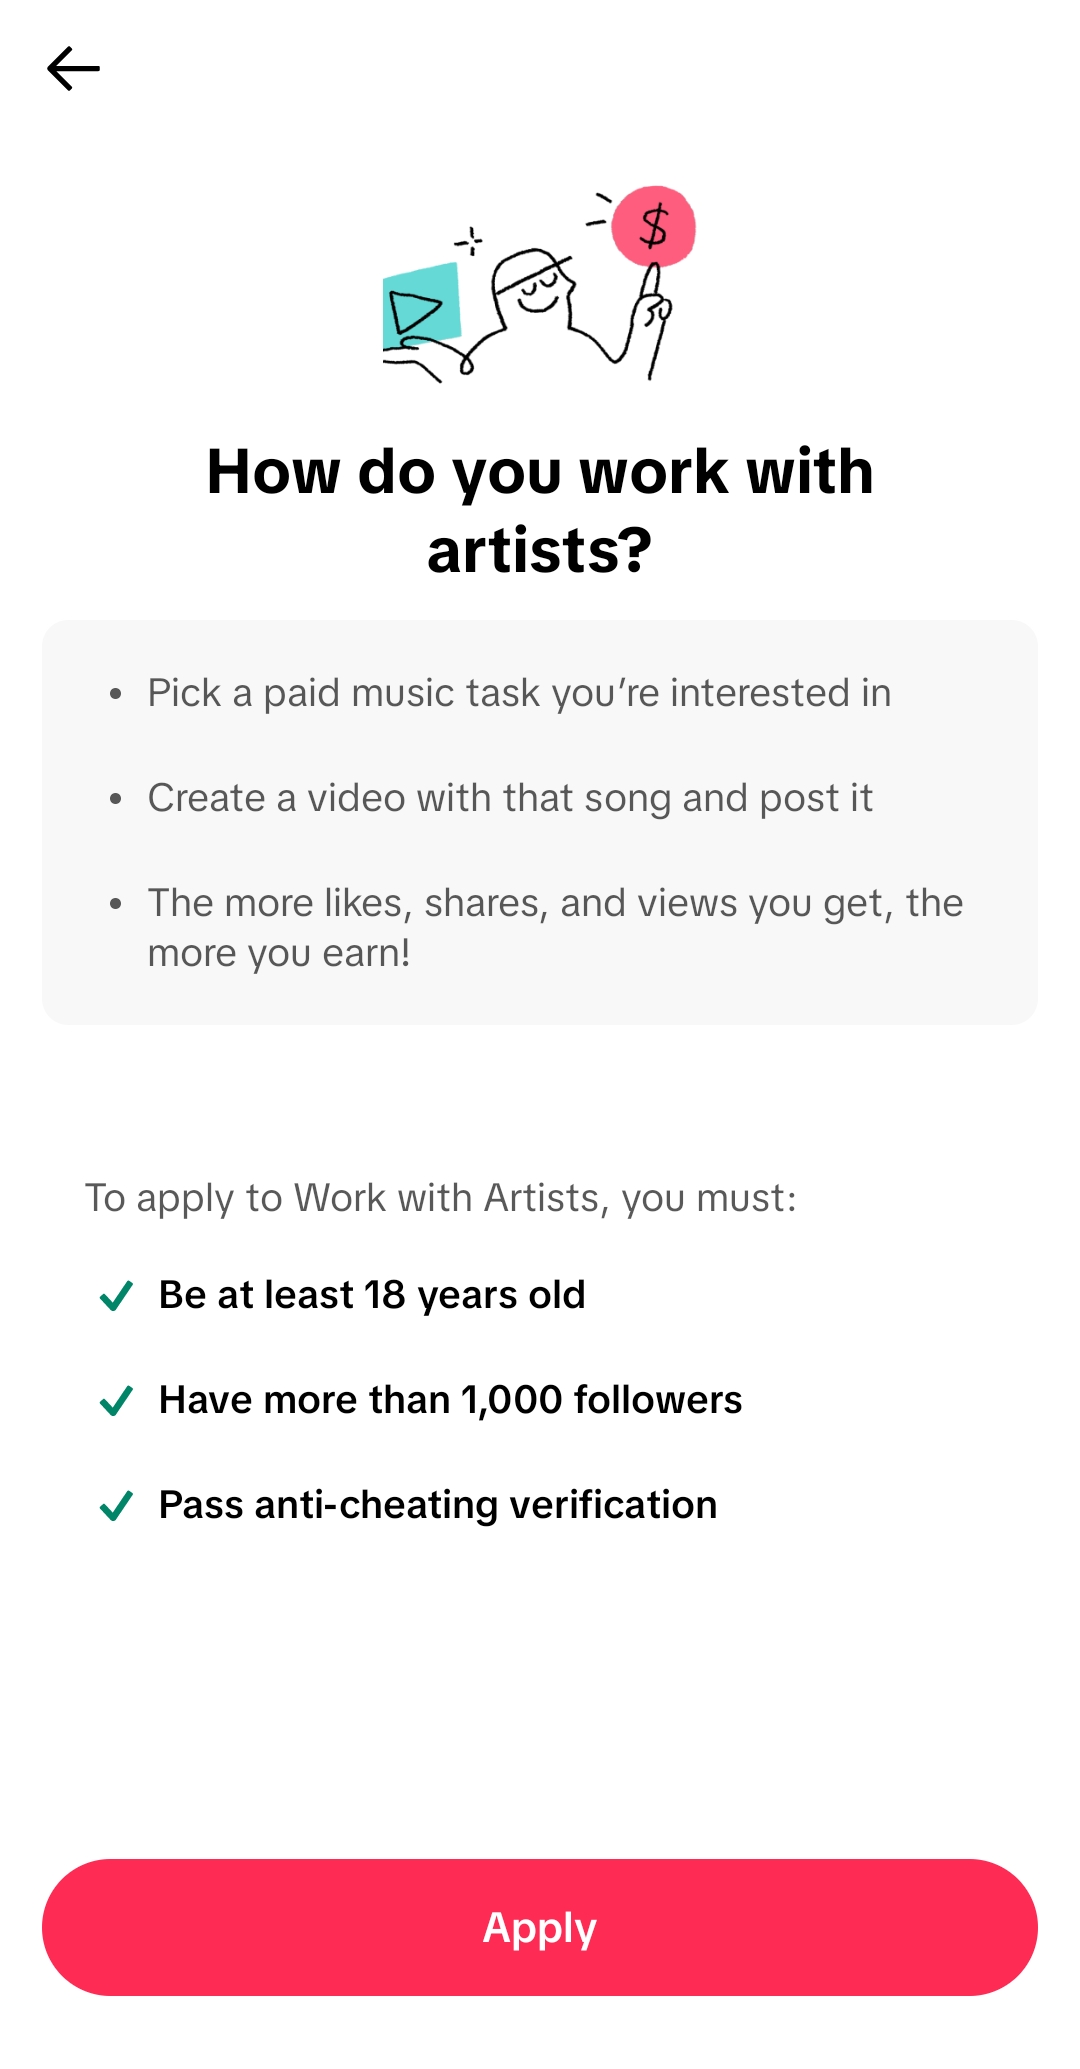Select 'Pass anti-cheating verification' requirement

(x=438, y=1505)
